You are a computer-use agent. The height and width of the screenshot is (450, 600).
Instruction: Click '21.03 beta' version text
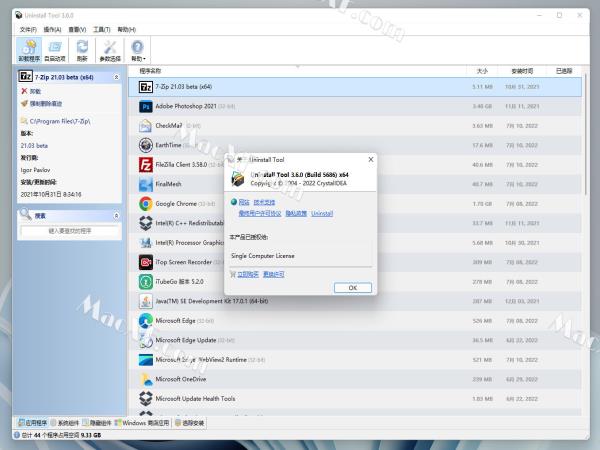(x=34, y=146)
